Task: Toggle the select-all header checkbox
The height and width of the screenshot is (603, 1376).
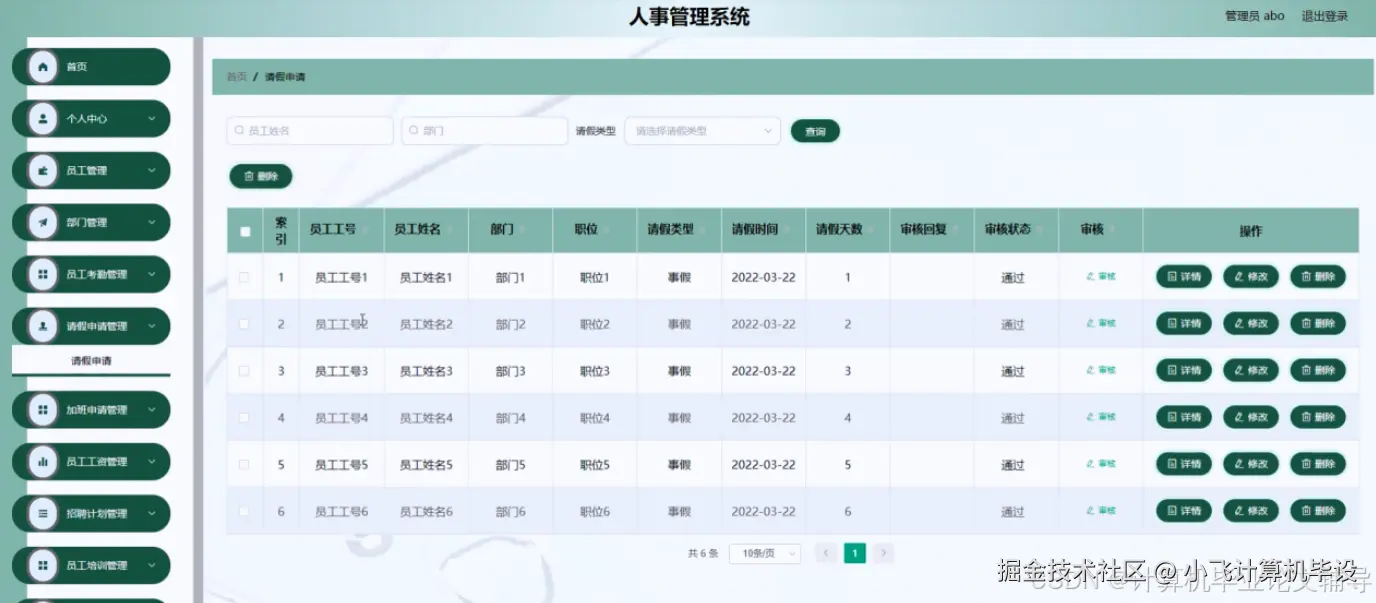Action: click(x=245, y=231)
